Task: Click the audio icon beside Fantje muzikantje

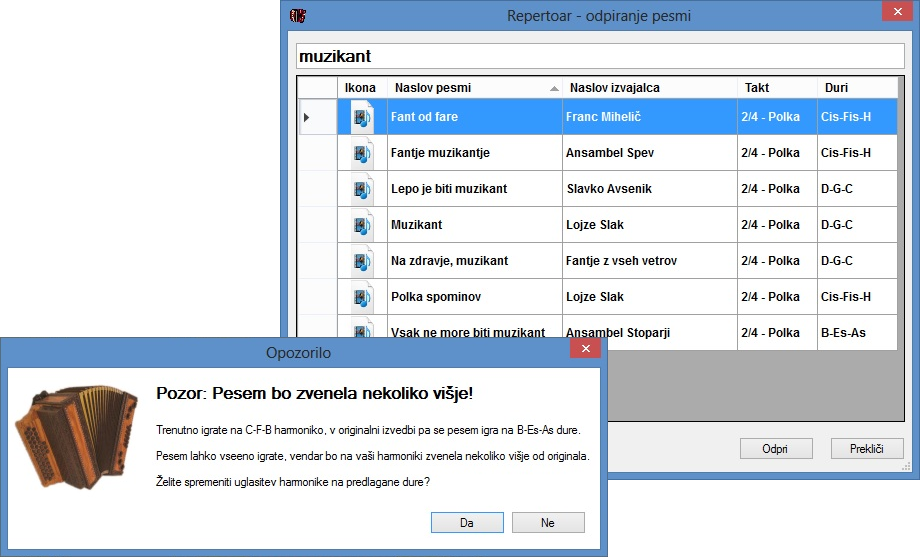Action: pyautogui.click(x=361, y=153)
